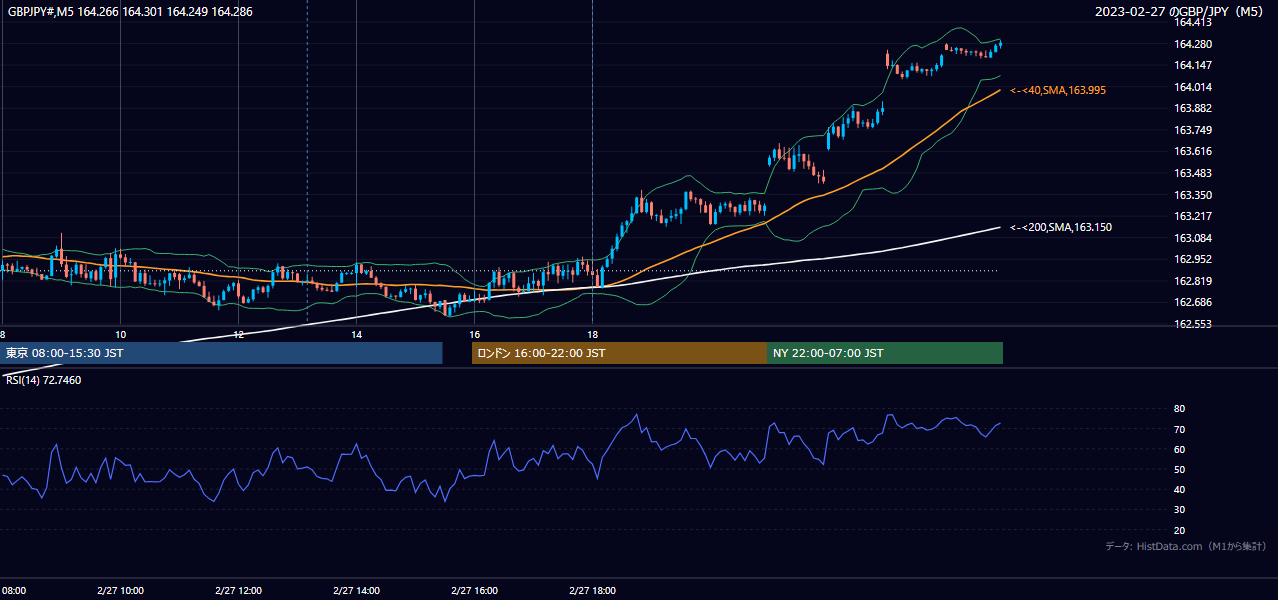Screen dimensions: 1278x600
Task: Click price axis label 163.350
Action: [x=1192, y=195]
